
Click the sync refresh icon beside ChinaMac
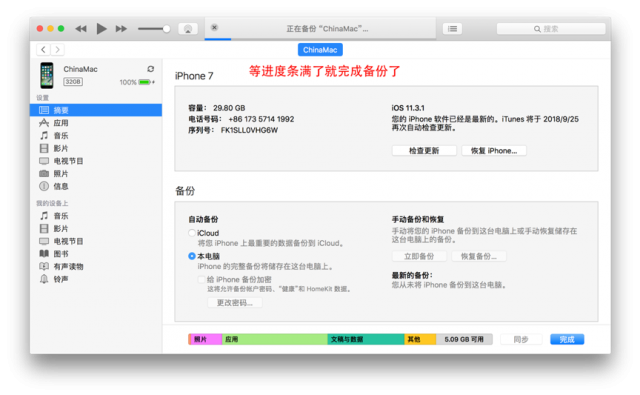coord(151,69)
